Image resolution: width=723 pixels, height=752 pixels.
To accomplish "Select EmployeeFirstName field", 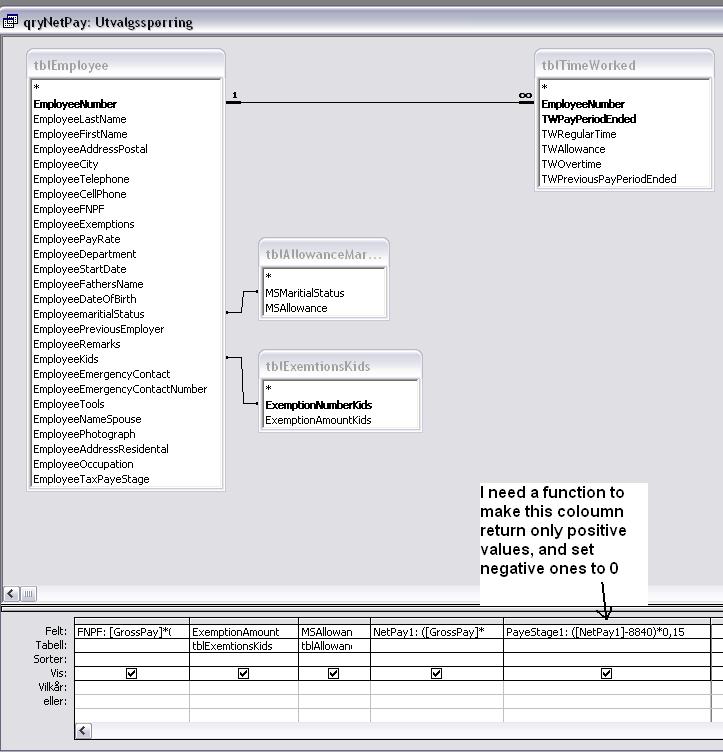I will 126,134.
